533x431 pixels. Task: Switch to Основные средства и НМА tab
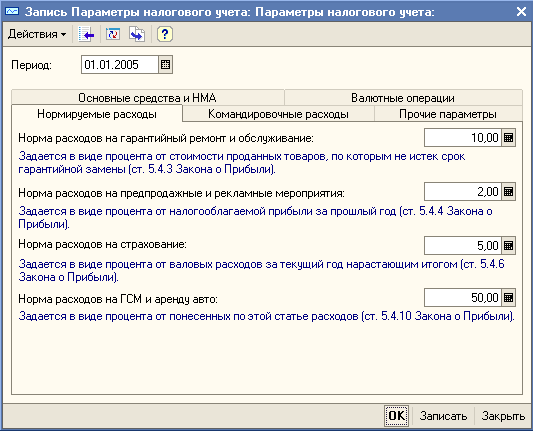148,98
